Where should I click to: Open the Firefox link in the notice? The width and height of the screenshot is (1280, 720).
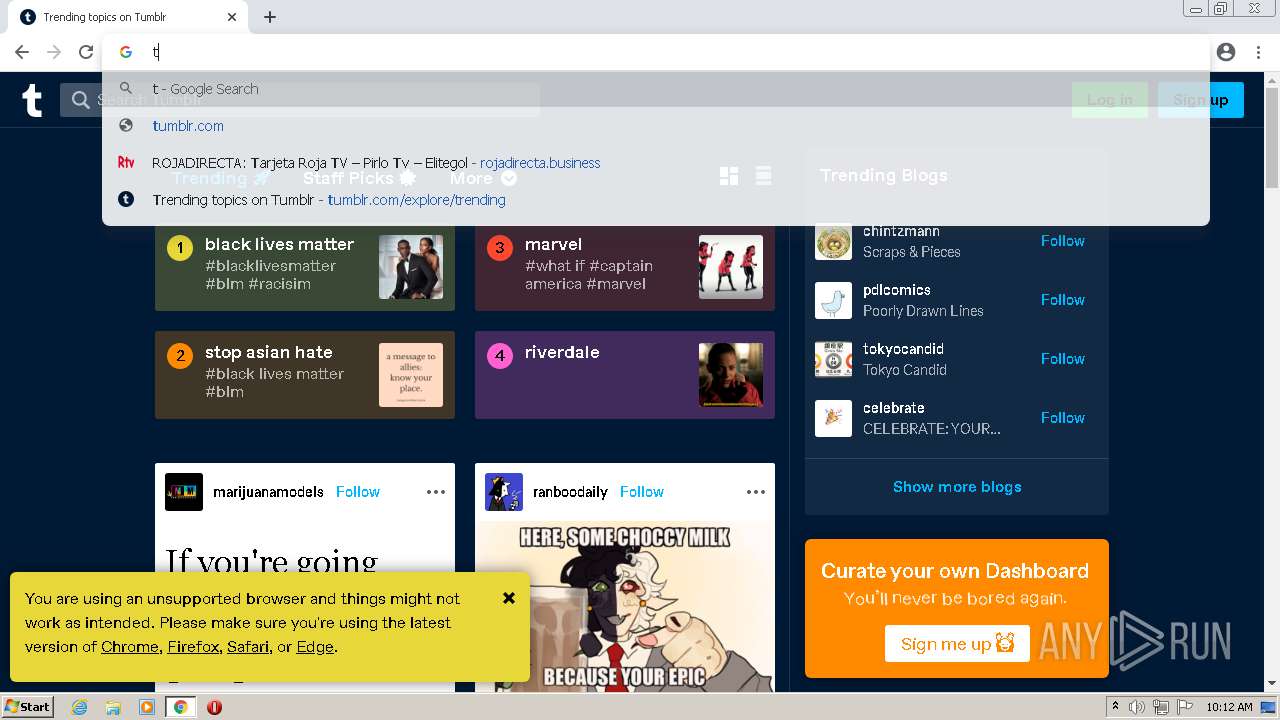(x=193, y=647)
